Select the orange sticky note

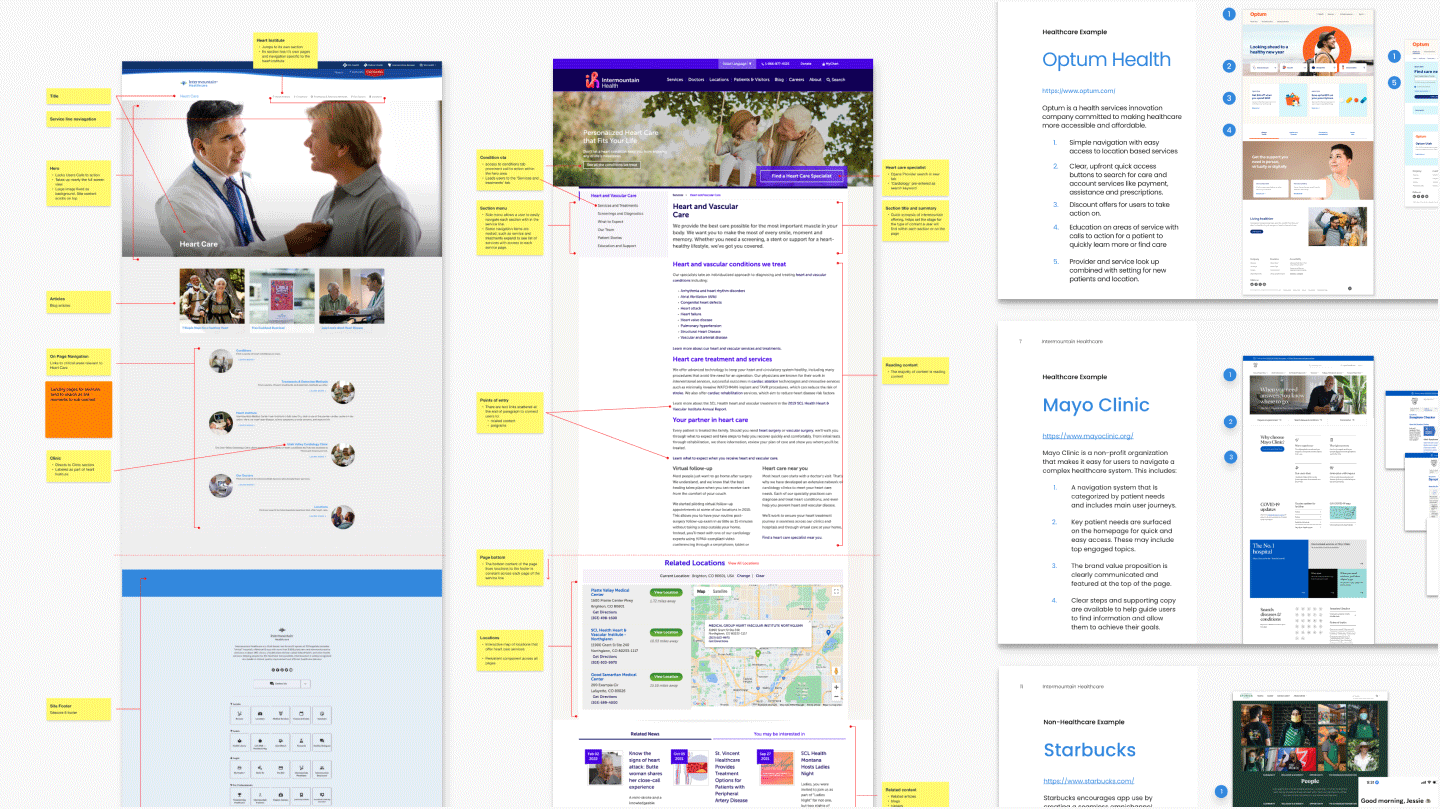pyautogui.click(x=79, y=410)
